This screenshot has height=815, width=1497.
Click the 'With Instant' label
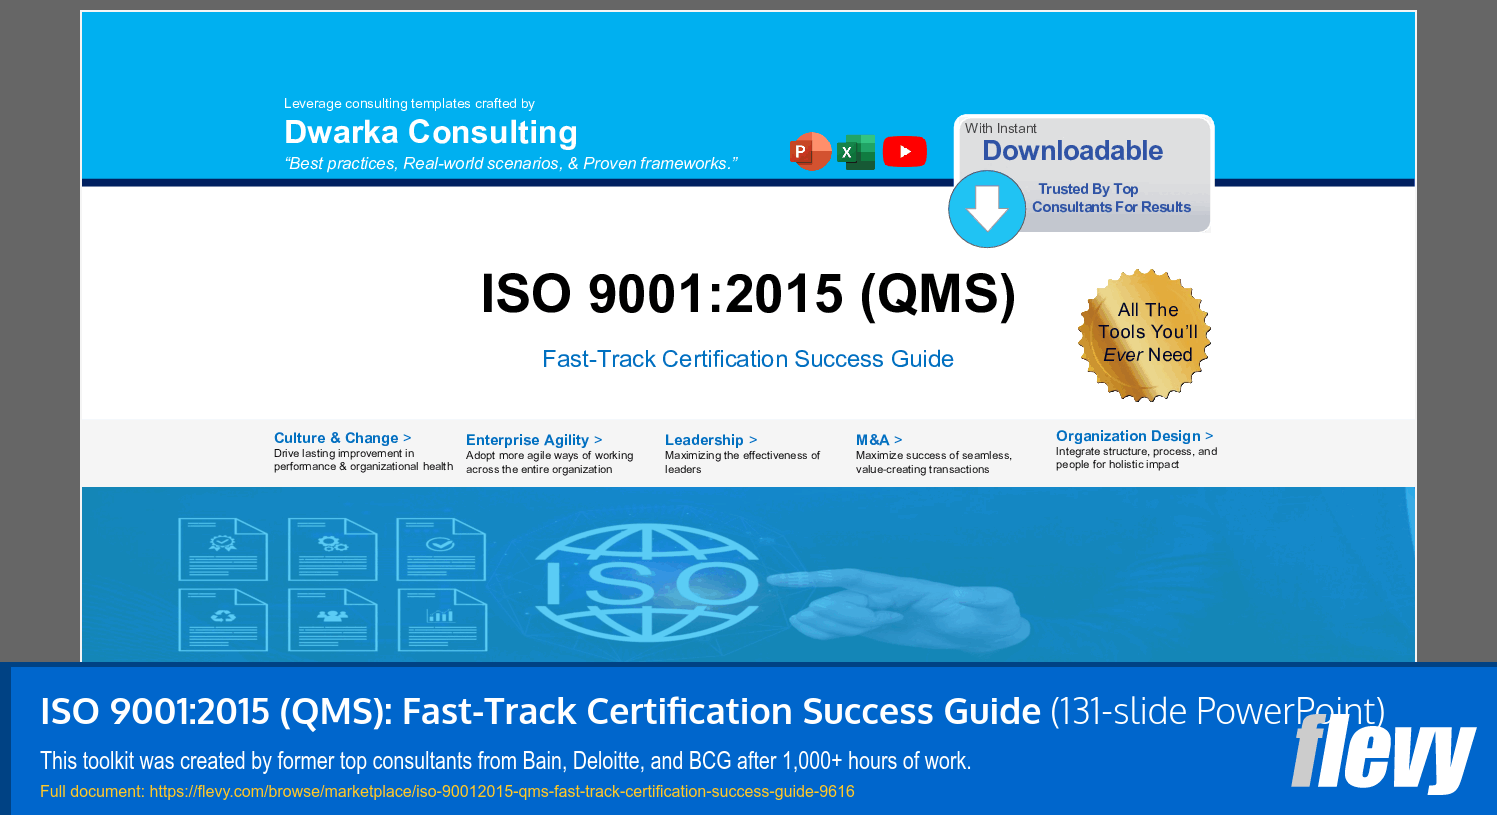coord(1000,128)
